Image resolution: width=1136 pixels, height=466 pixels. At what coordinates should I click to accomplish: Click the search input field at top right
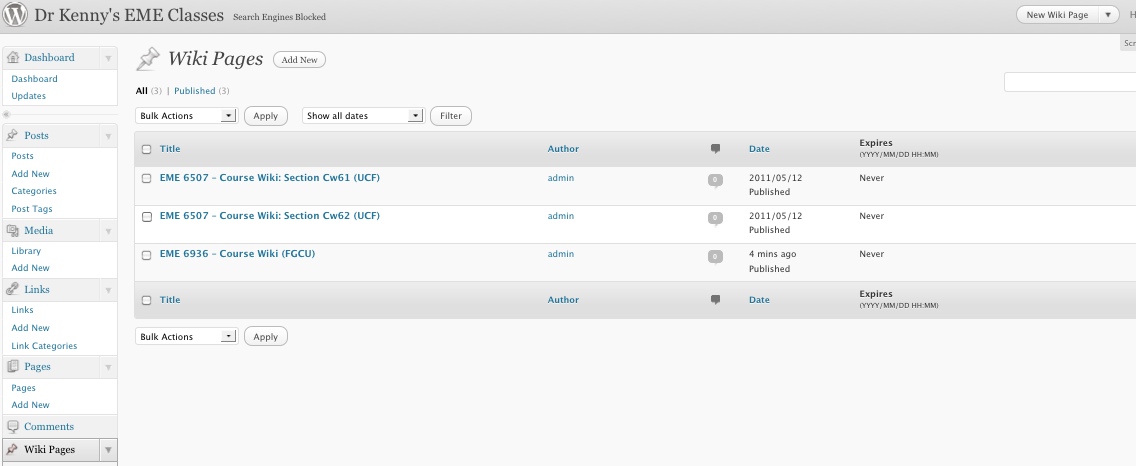(1069, 83)
